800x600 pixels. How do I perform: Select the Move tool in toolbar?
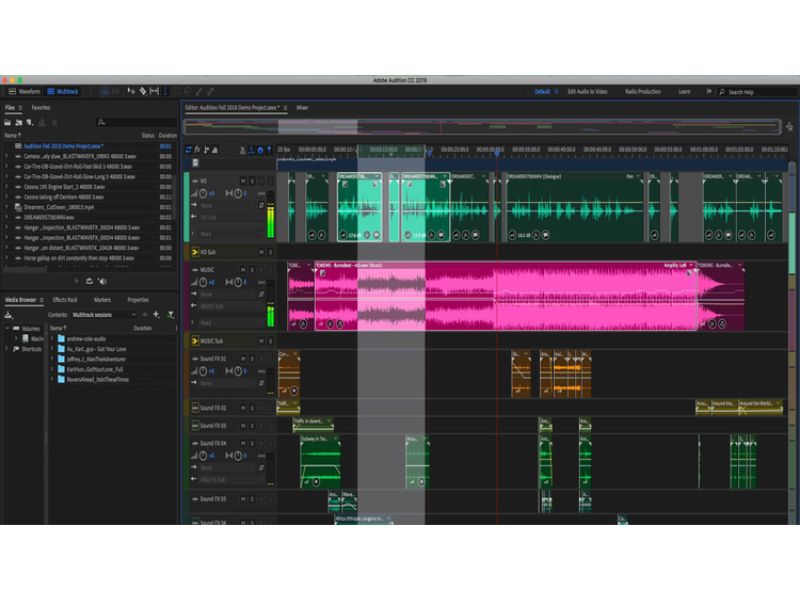click(x=129, y=91)
